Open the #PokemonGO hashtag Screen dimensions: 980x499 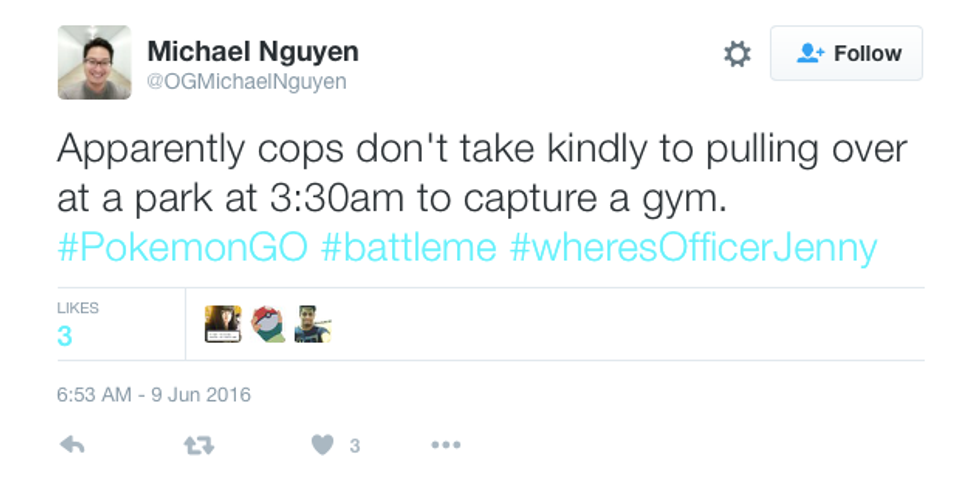(x=182, y=247)
